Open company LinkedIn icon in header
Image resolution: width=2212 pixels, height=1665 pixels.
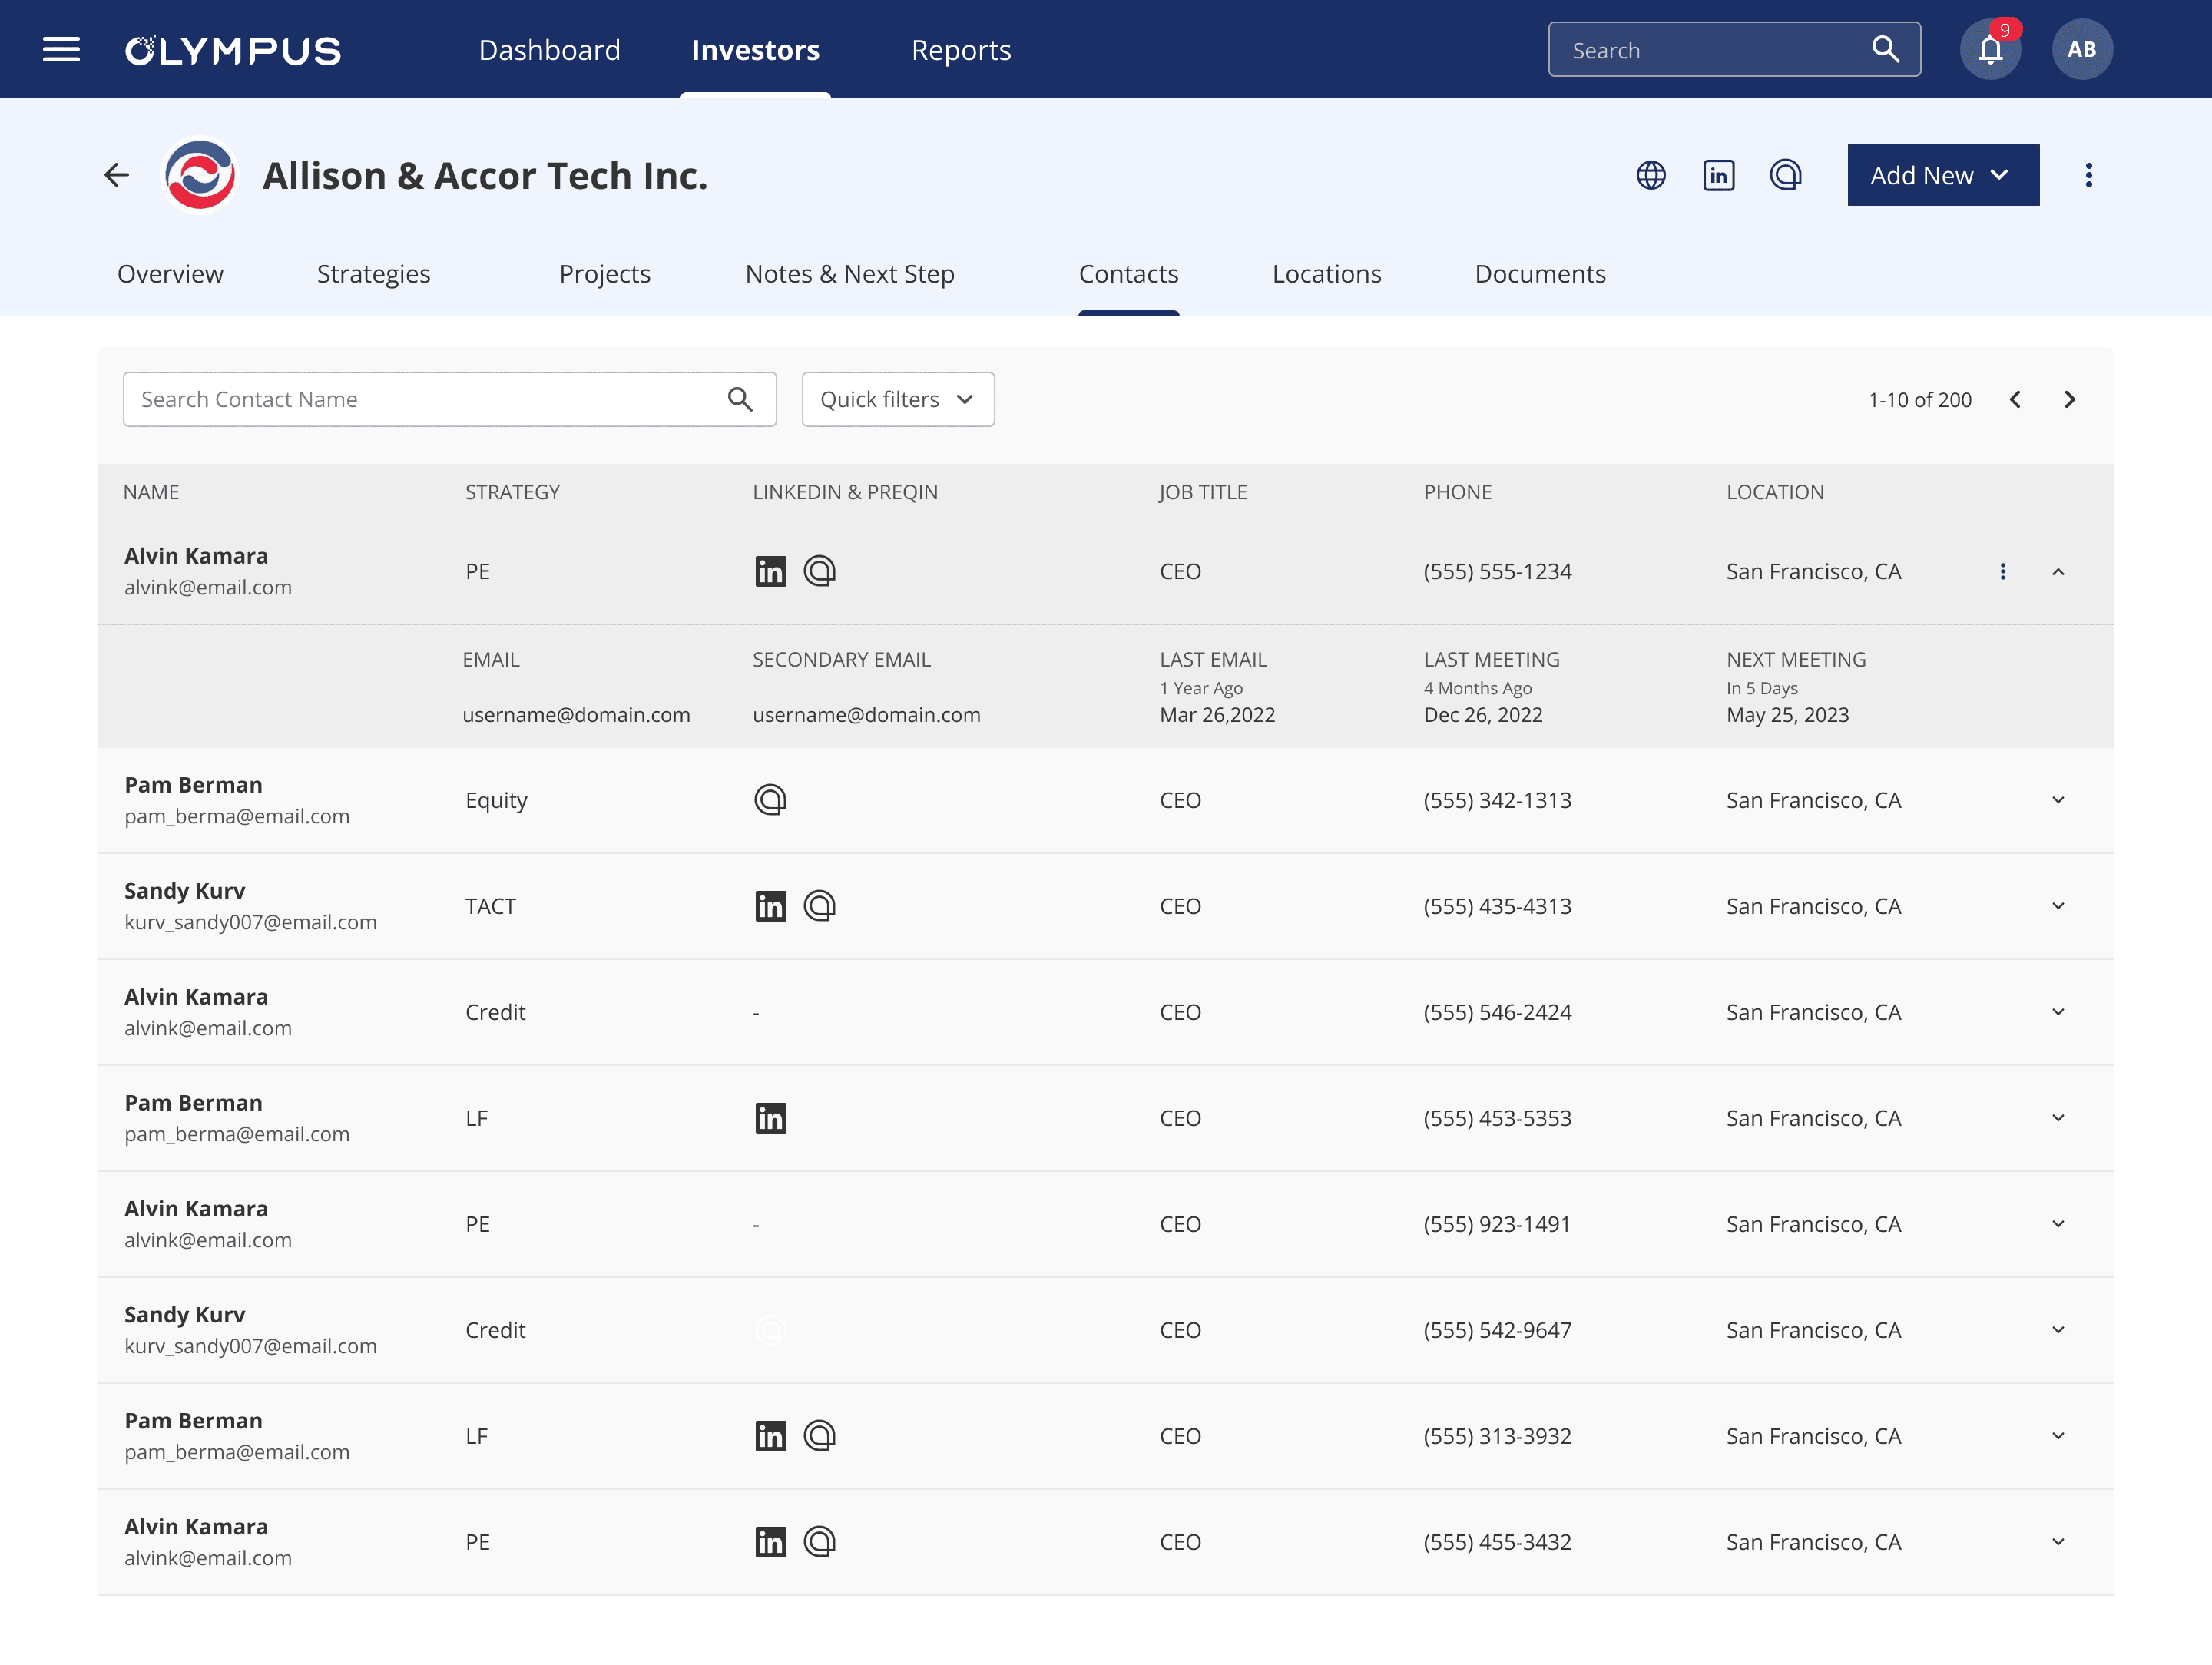tap(1718, 176)
